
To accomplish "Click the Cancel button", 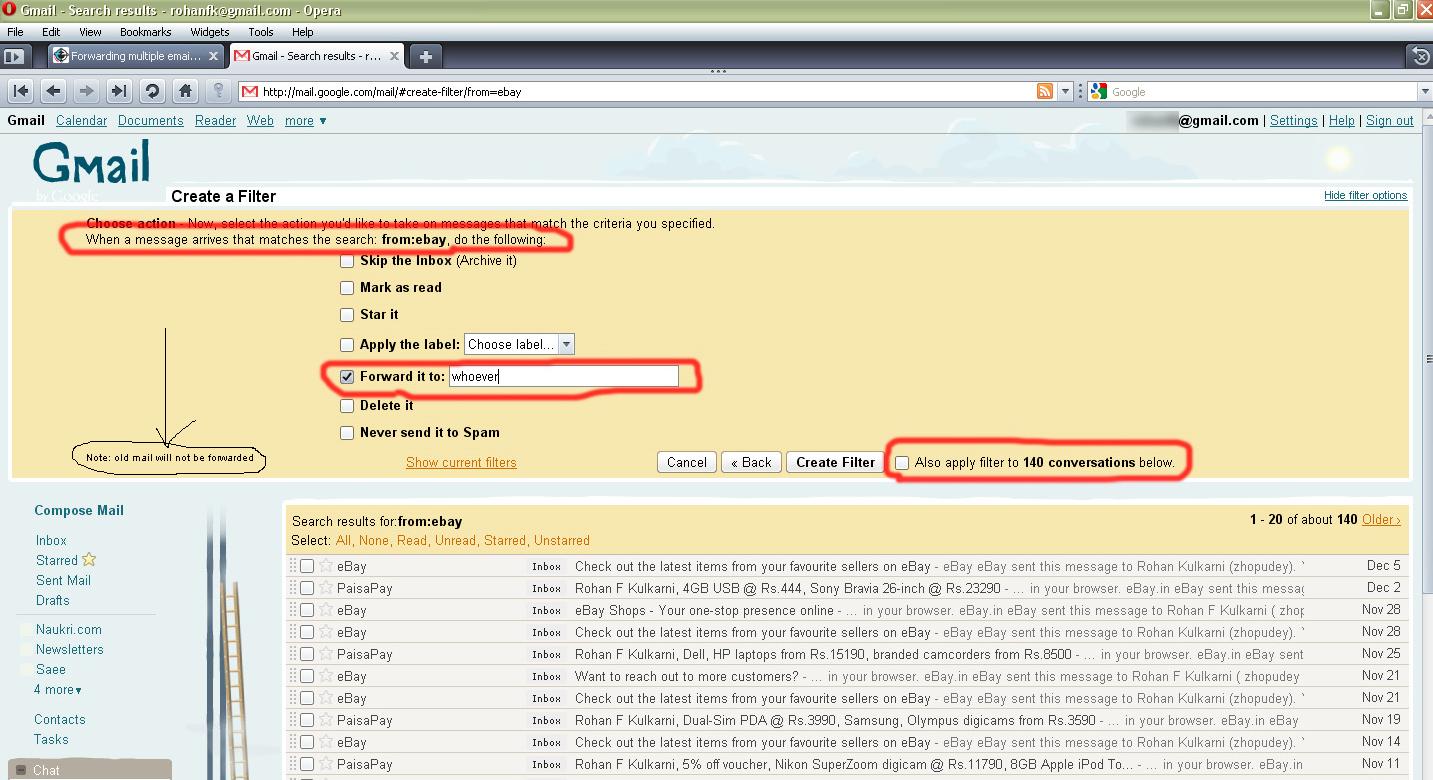I will 687,462.
